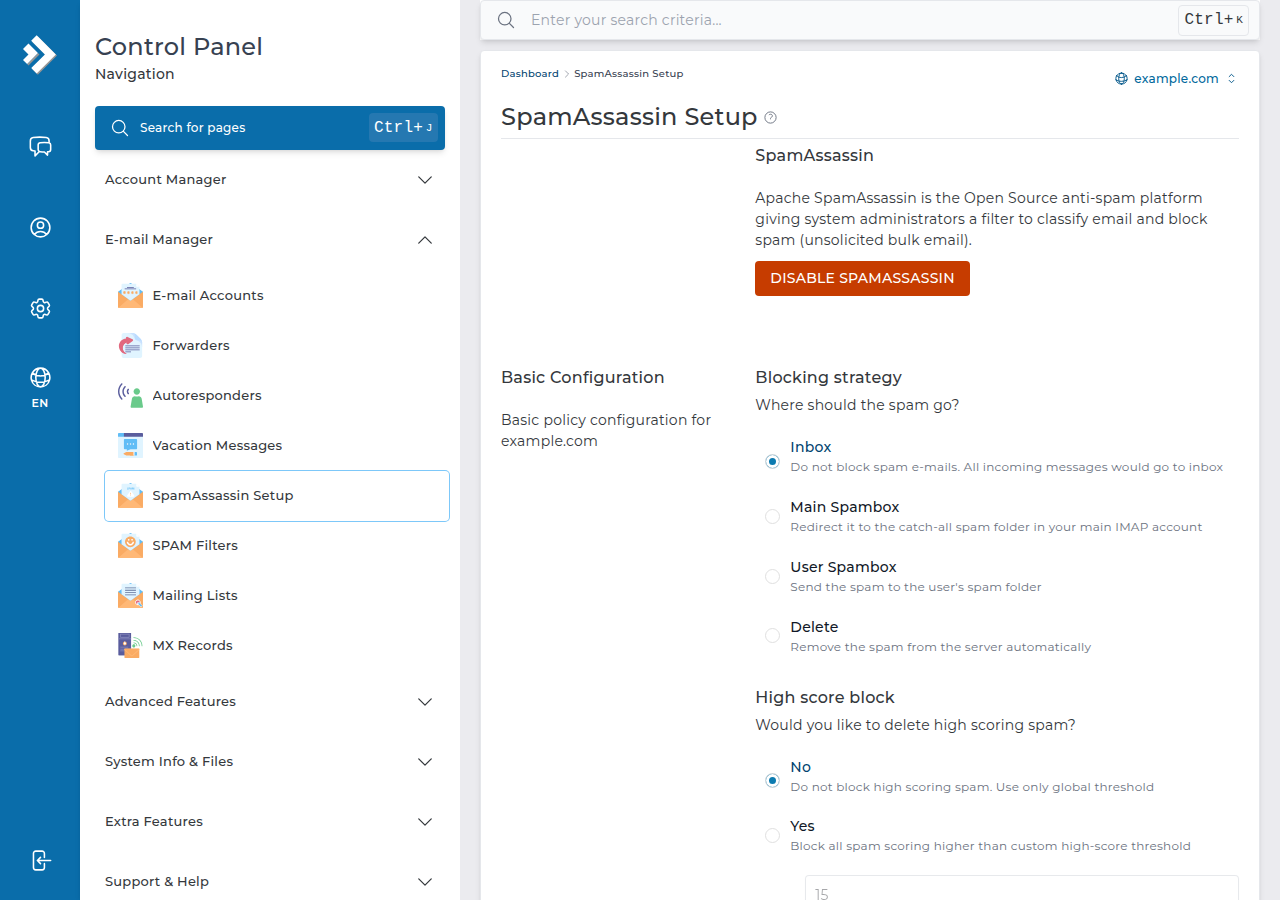Click the "Basic Configuration" heading

(583, 378)
